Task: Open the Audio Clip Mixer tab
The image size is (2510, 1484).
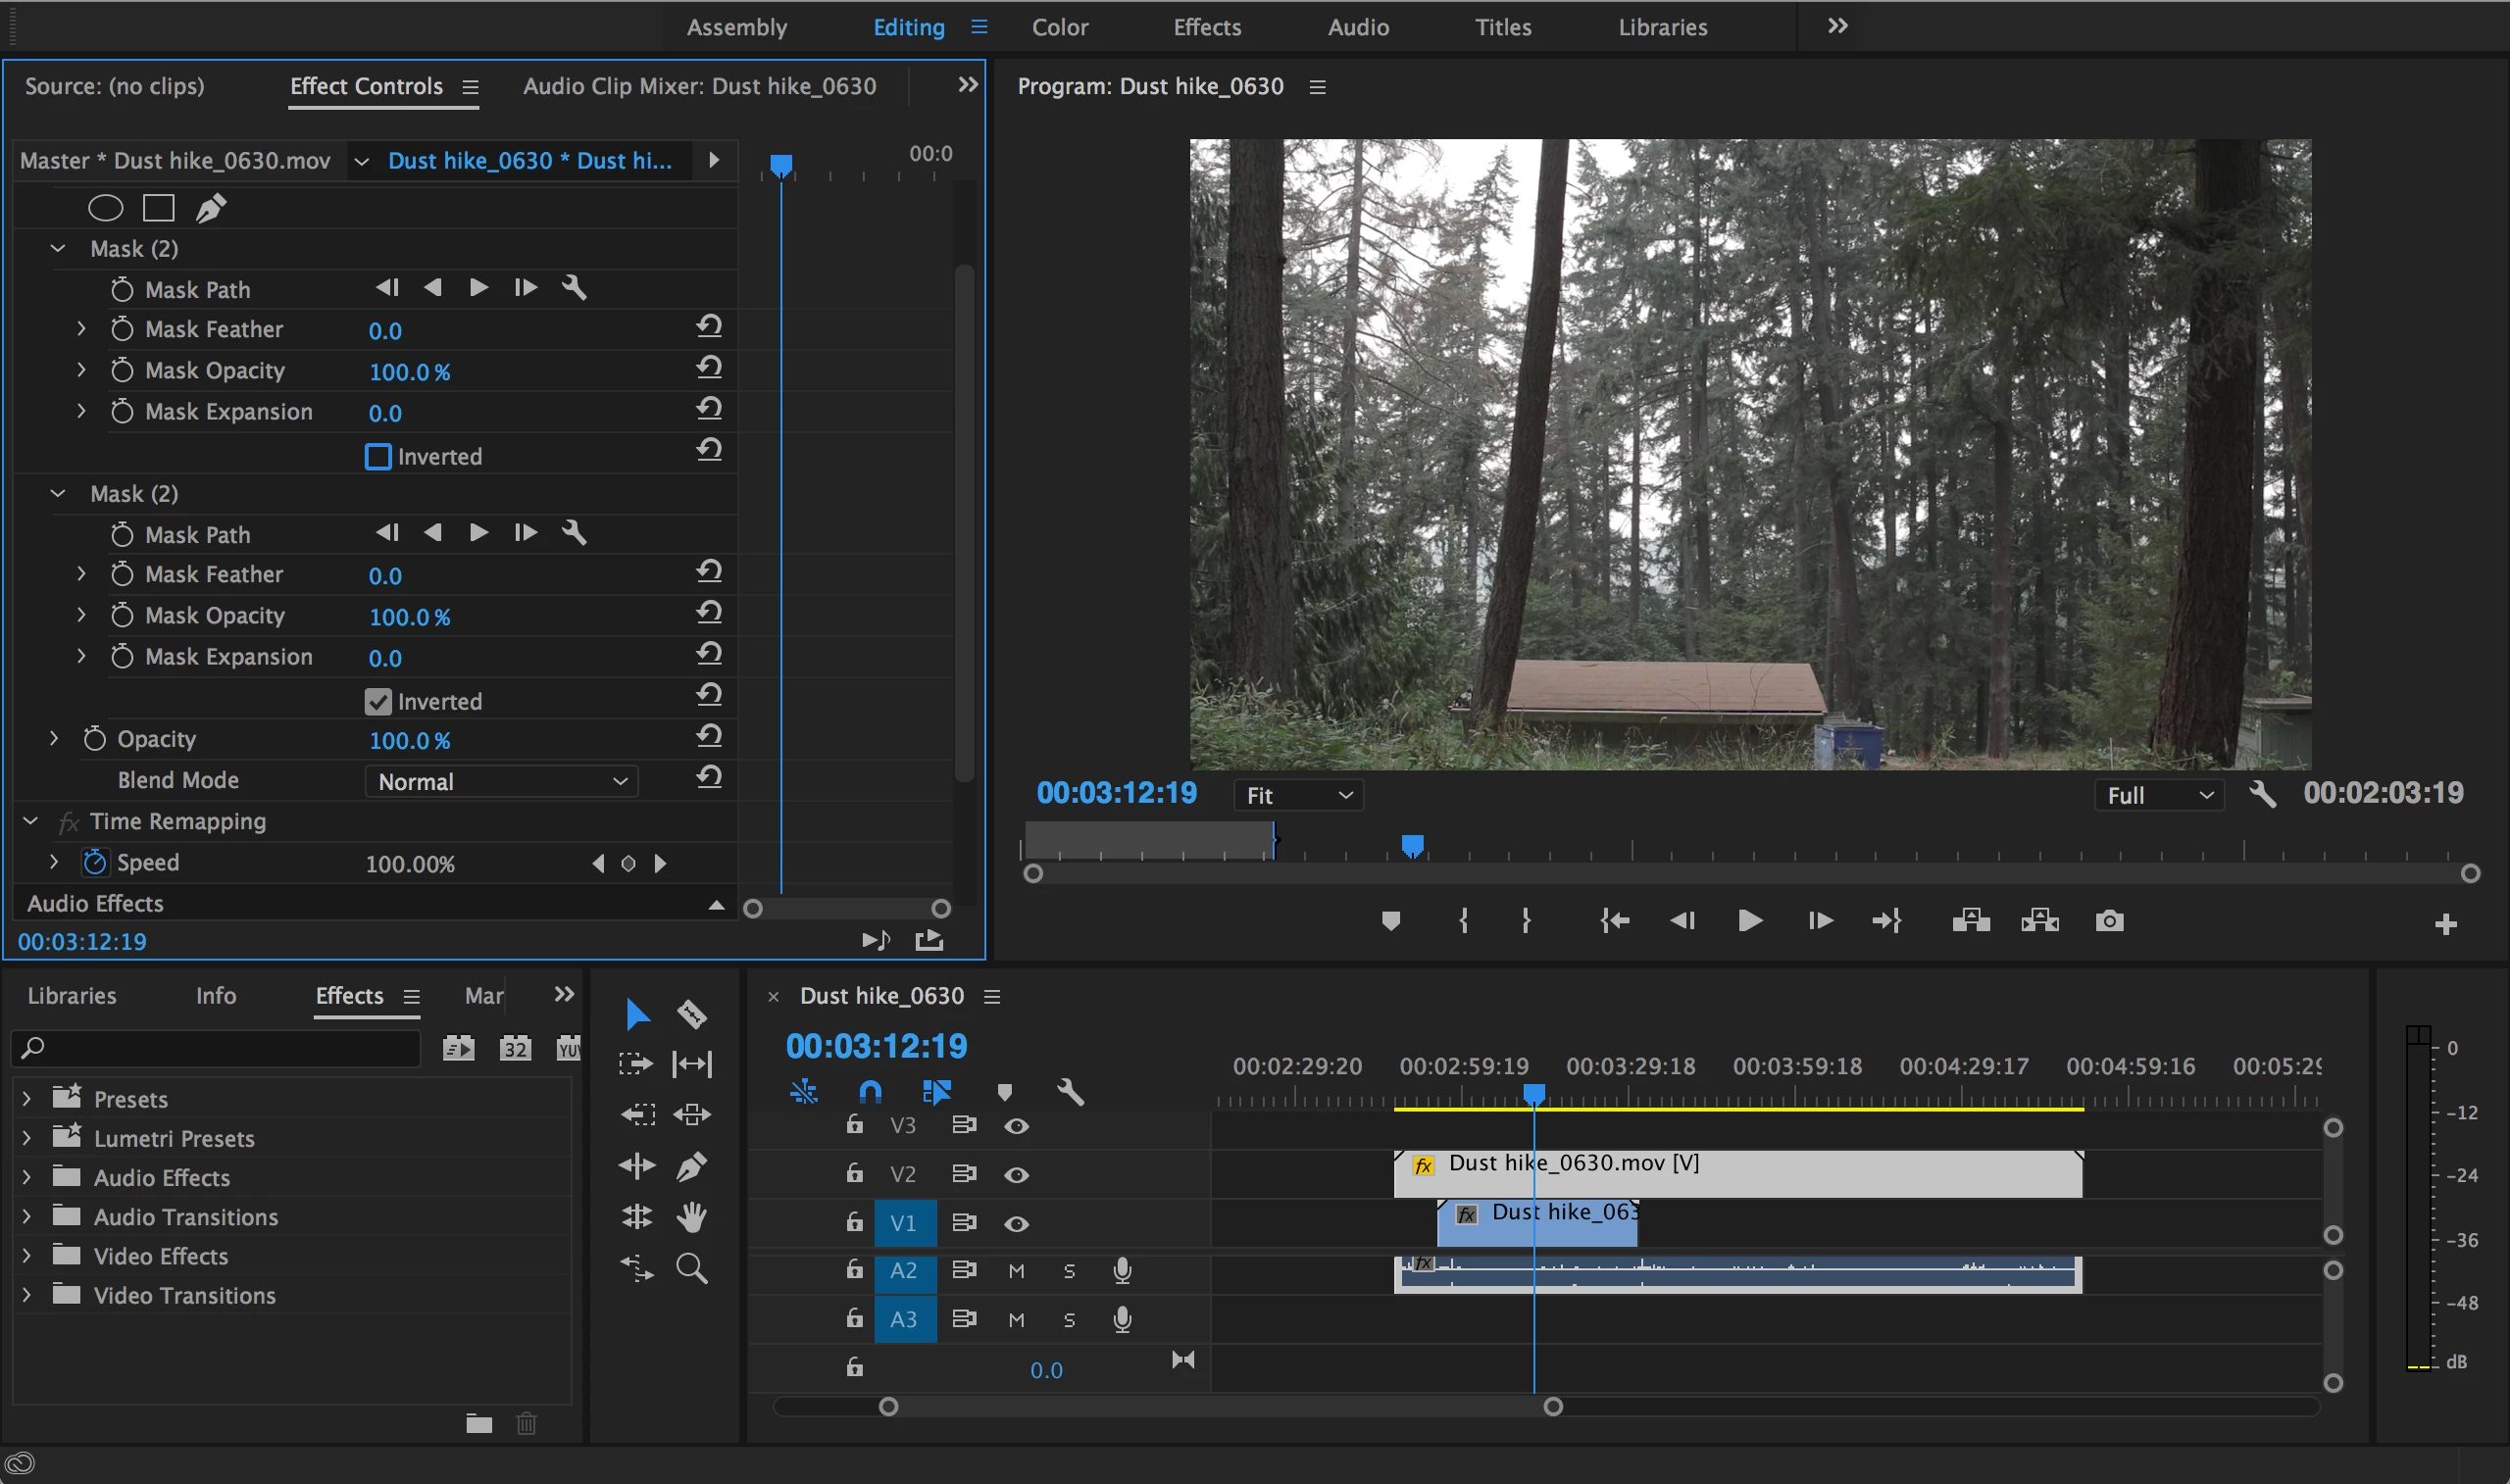Action: 699,86
